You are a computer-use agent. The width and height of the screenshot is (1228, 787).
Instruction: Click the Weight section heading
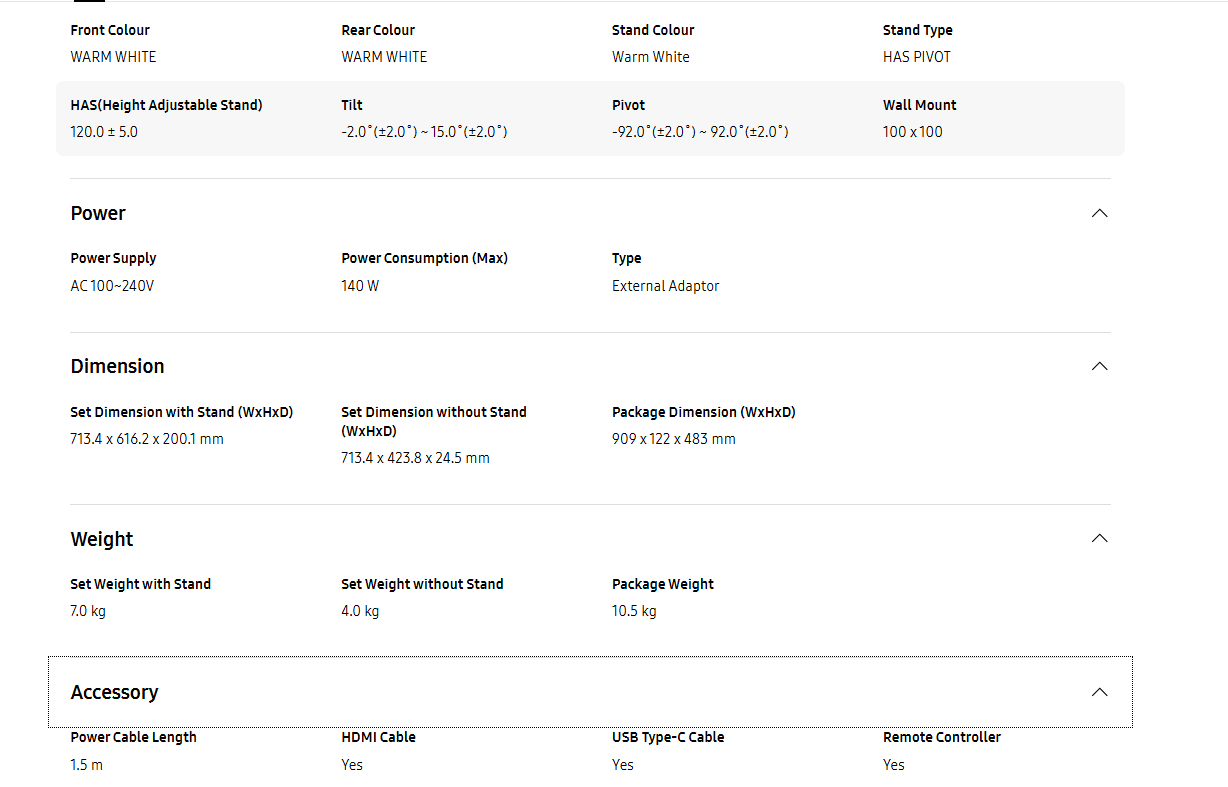tap(102, 539)
